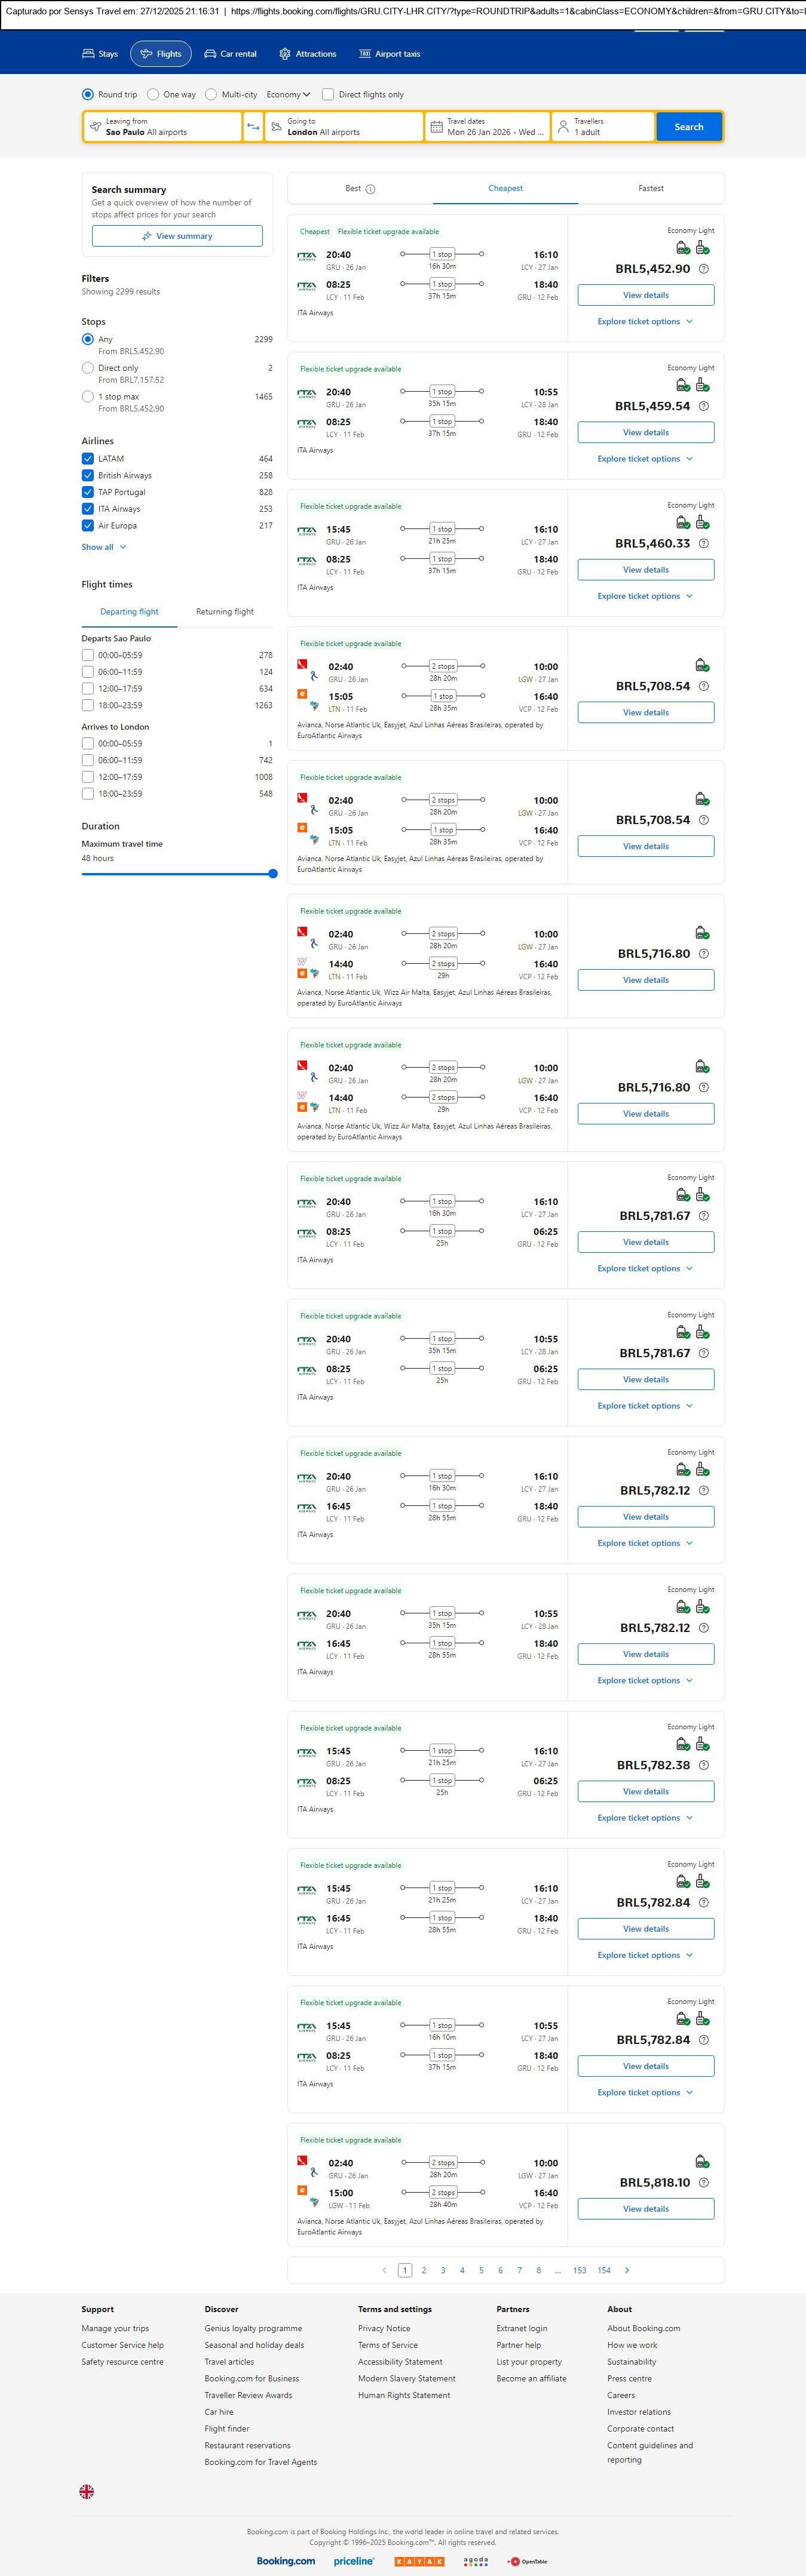This screenshot has width=806, height=2576.
Task: Click the maximum travel time slider handle
Action: click(x=273, y=874)
